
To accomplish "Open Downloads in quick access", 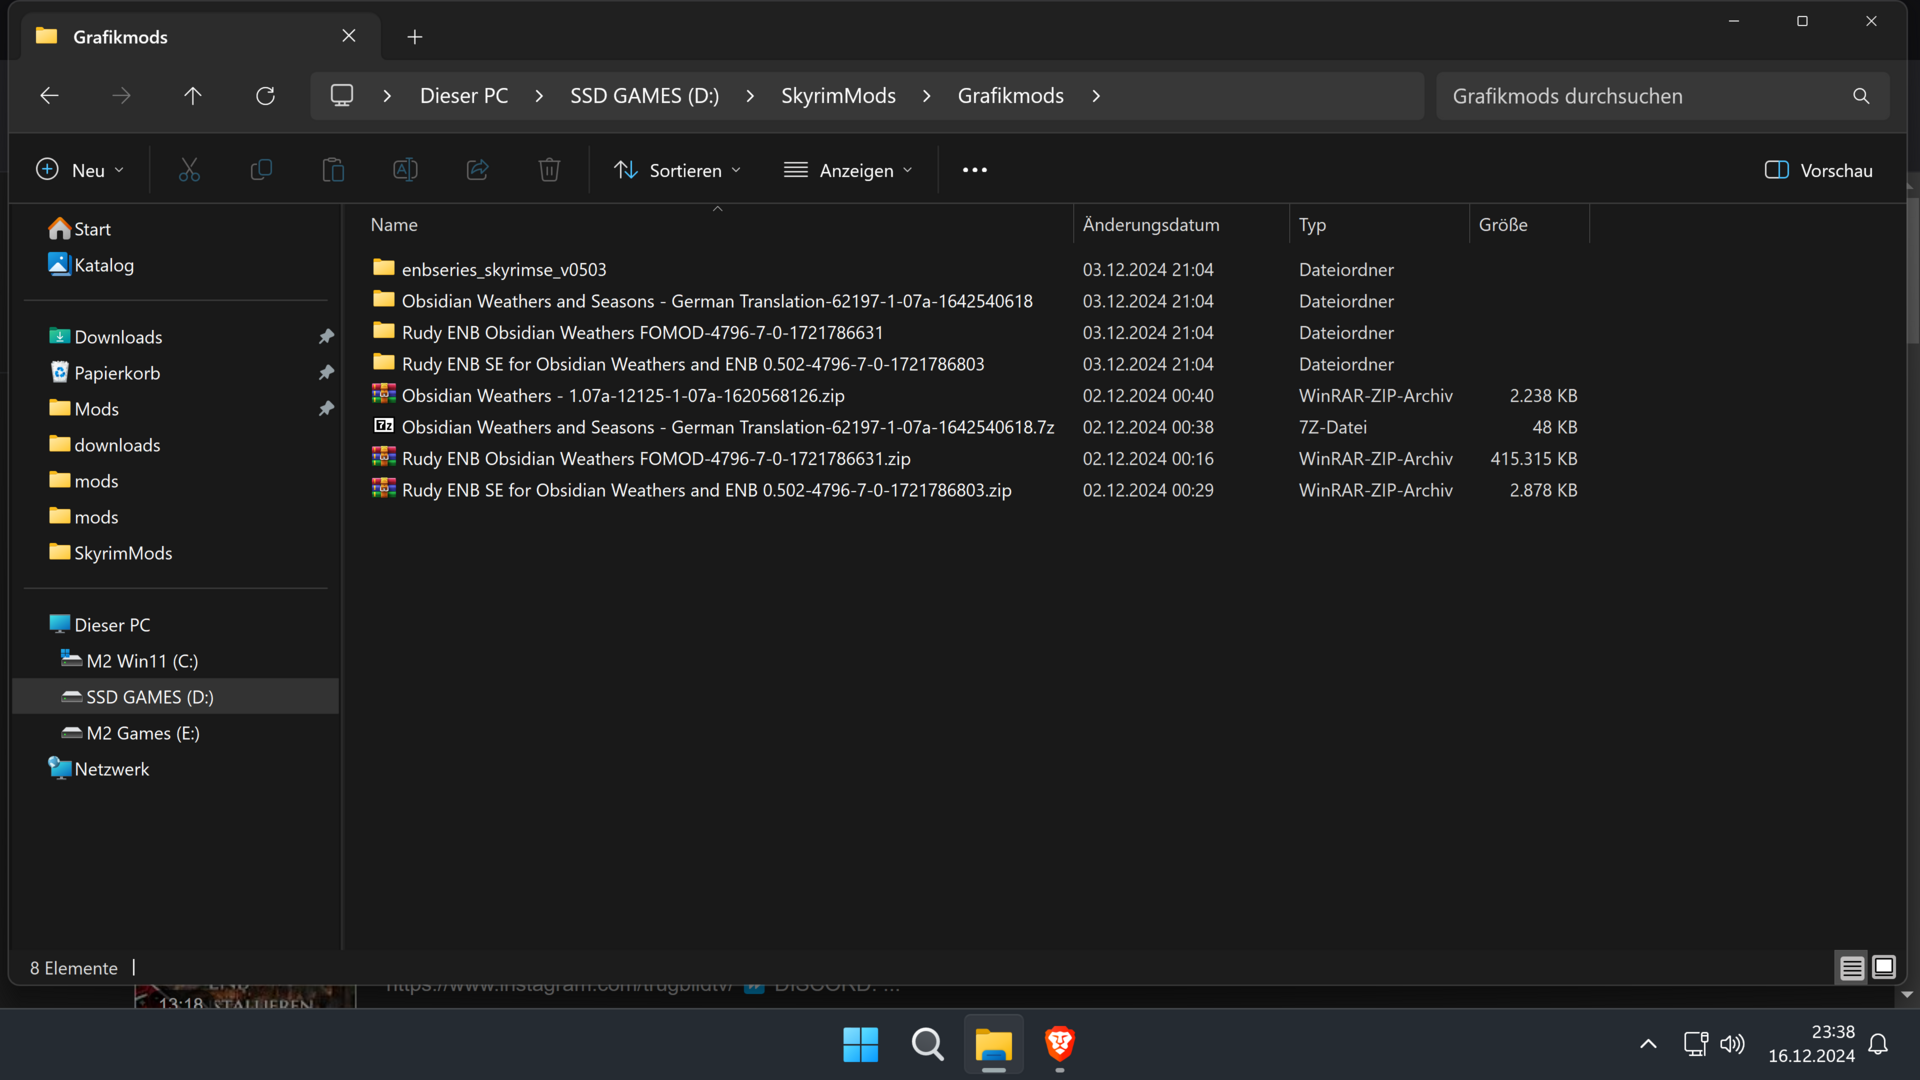I will click(105, 337).
